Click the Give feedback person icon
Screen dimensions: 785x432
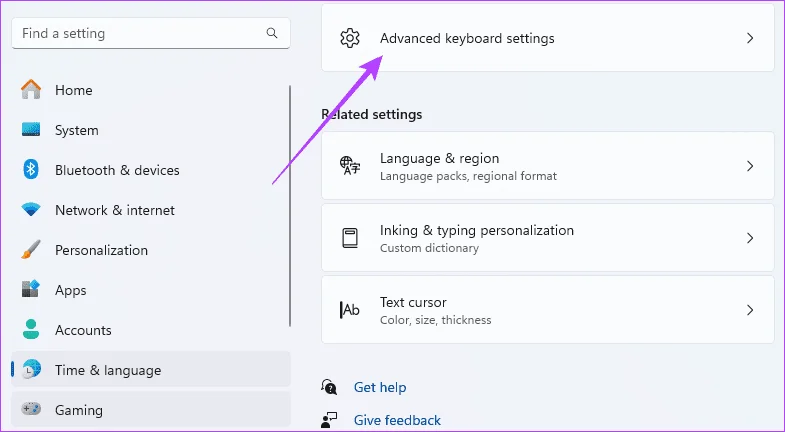point(329,420)
